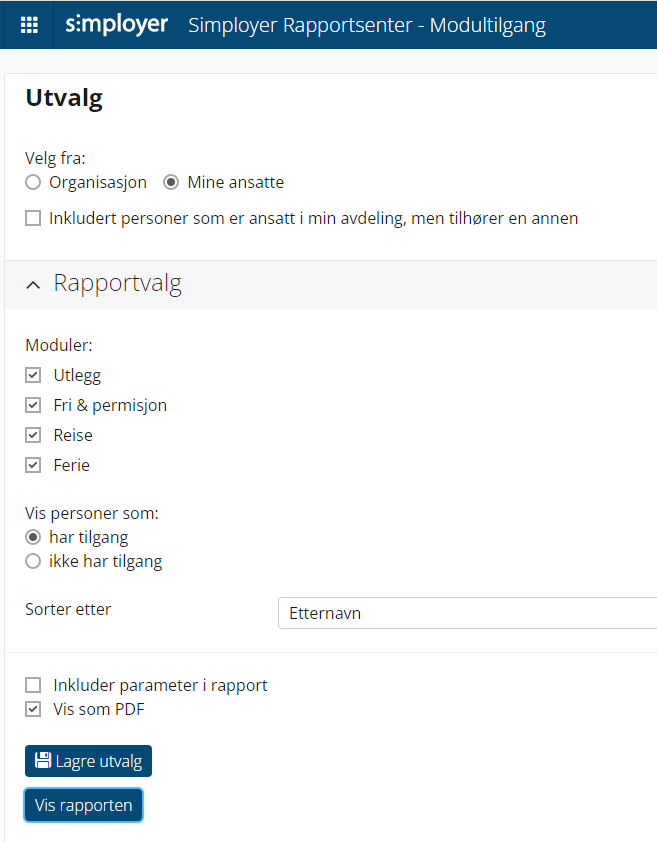
Task: Uncheck the Utlegg module checkbox
Action: point(33,376)
